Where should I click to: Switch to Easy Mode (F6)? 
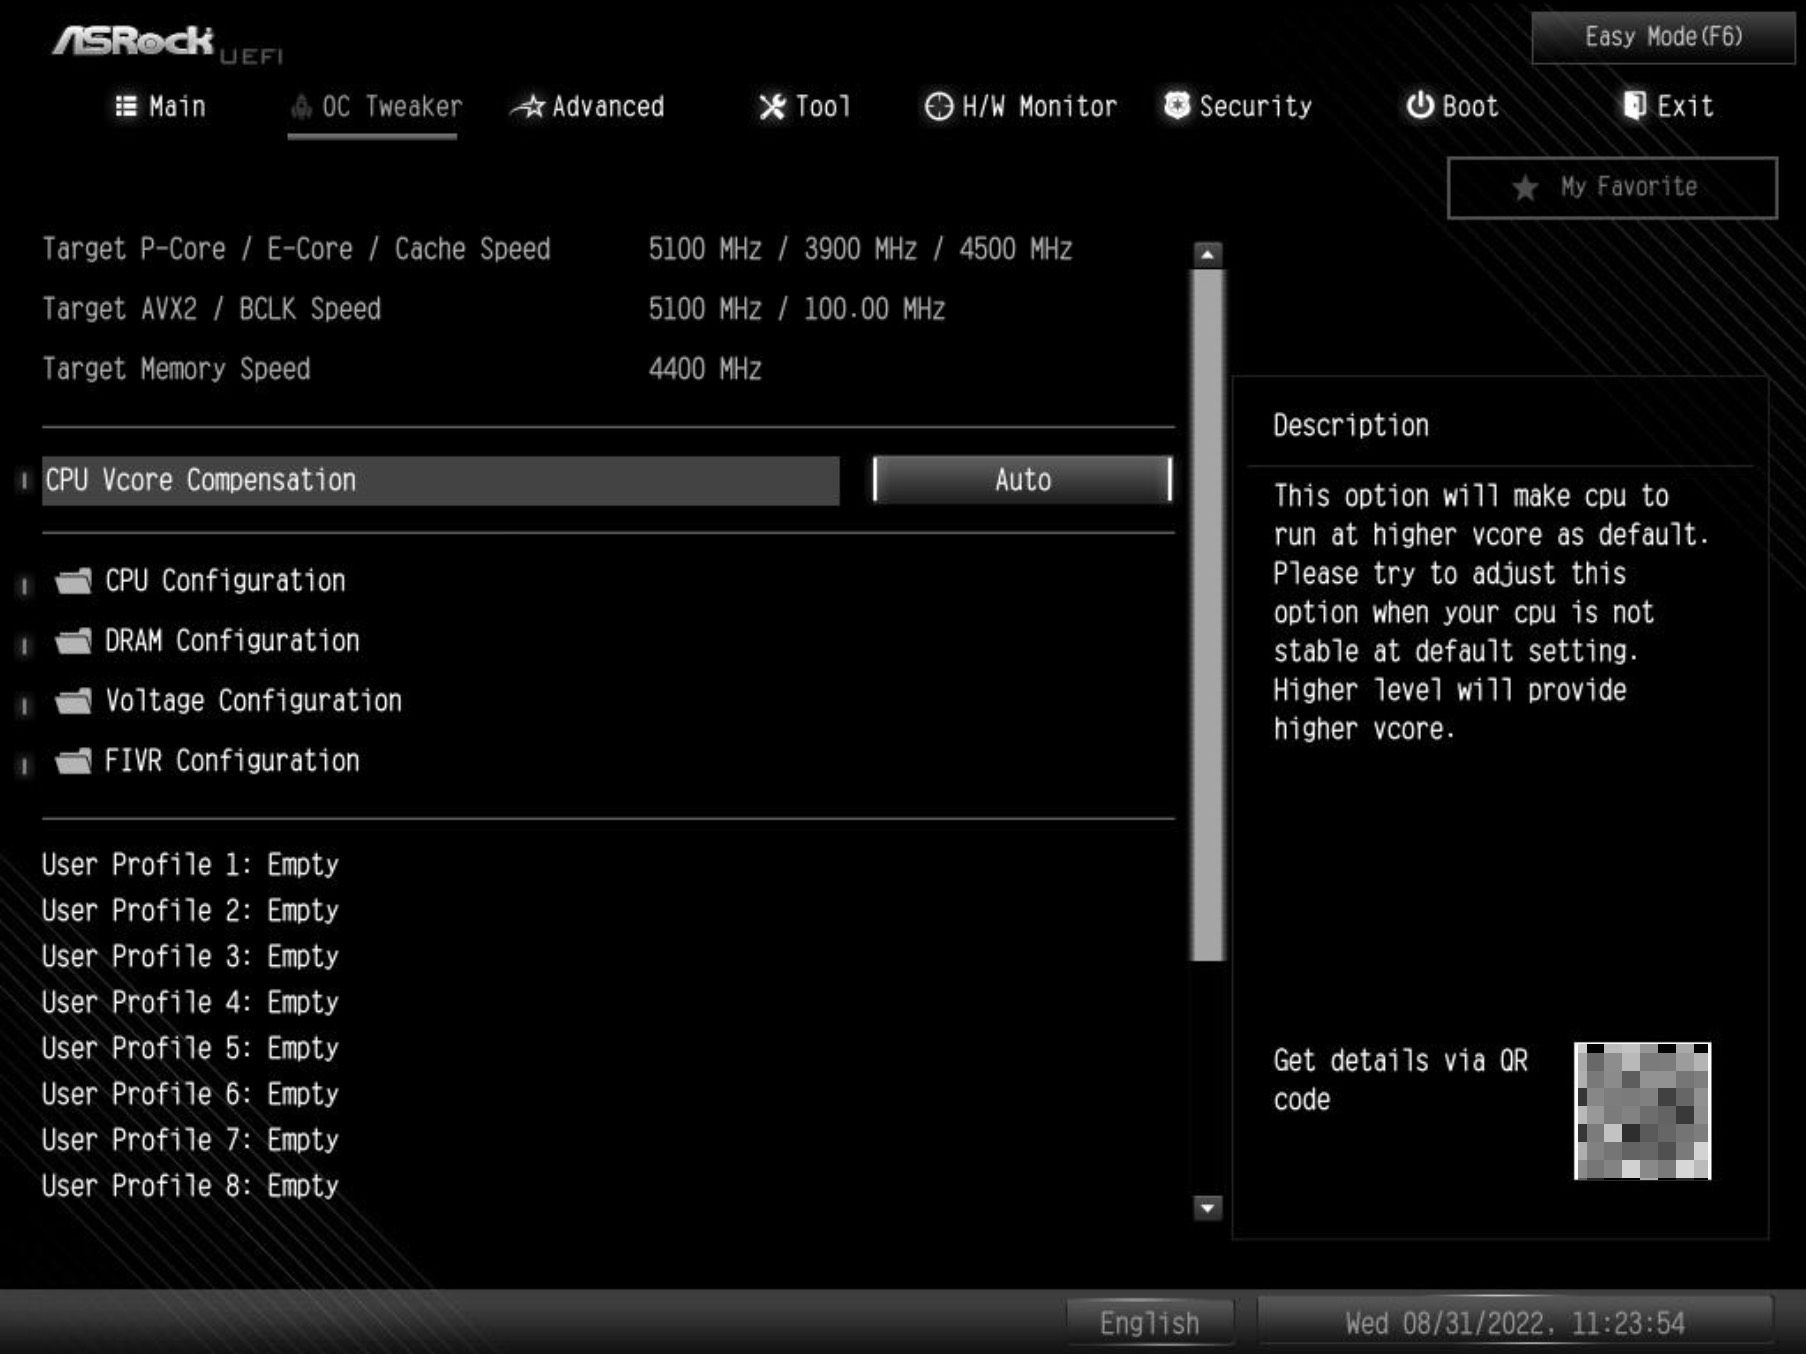click(x=1662, y=37)
